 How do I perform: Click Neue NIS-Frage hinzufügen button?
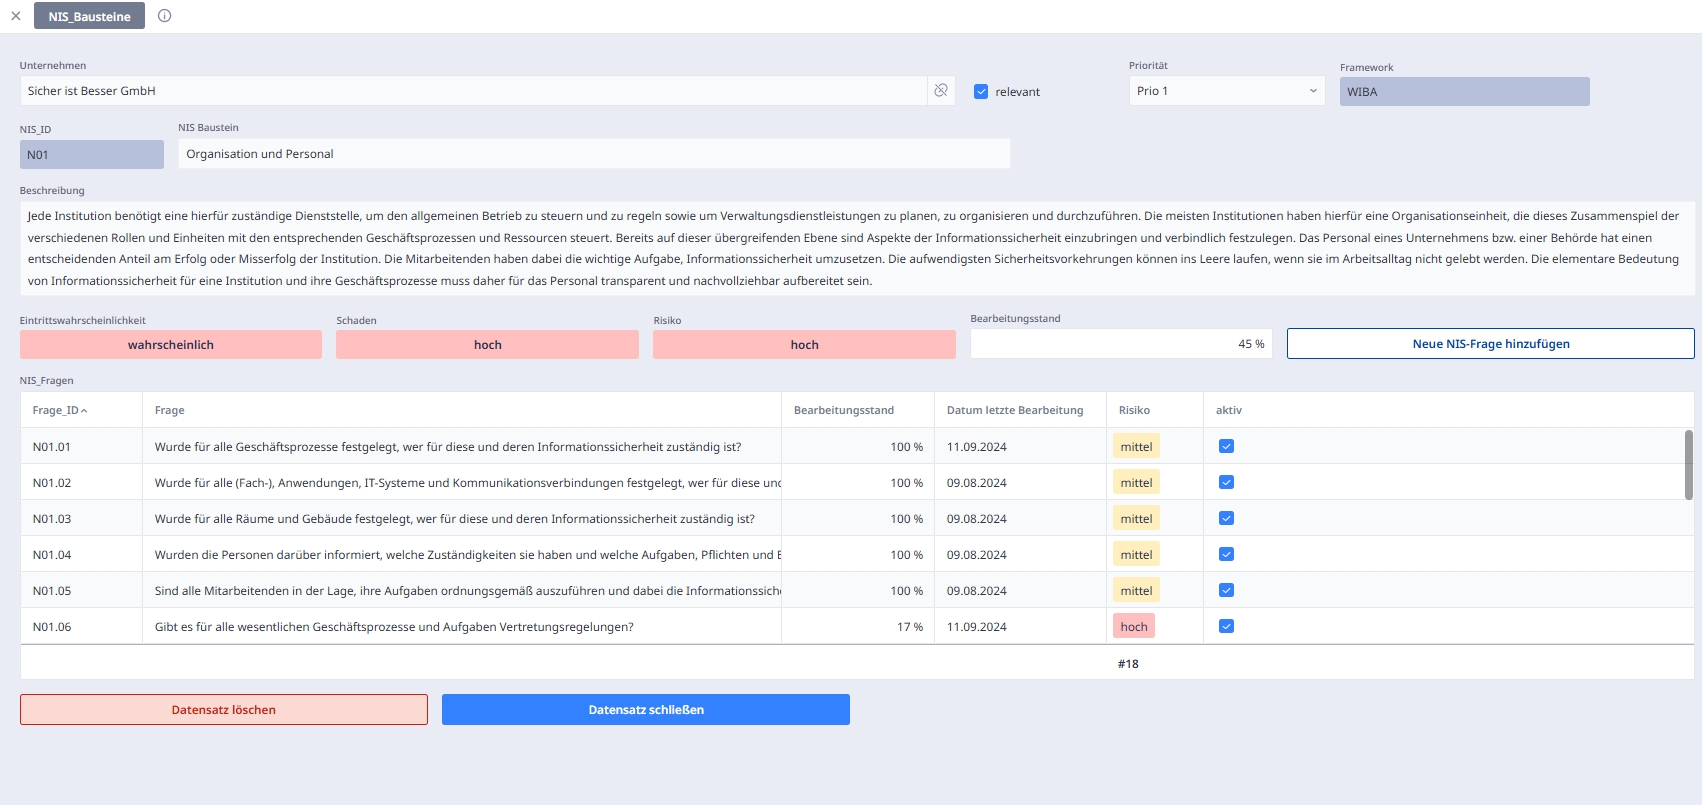pyautogui.click(x=1490, y=344)
